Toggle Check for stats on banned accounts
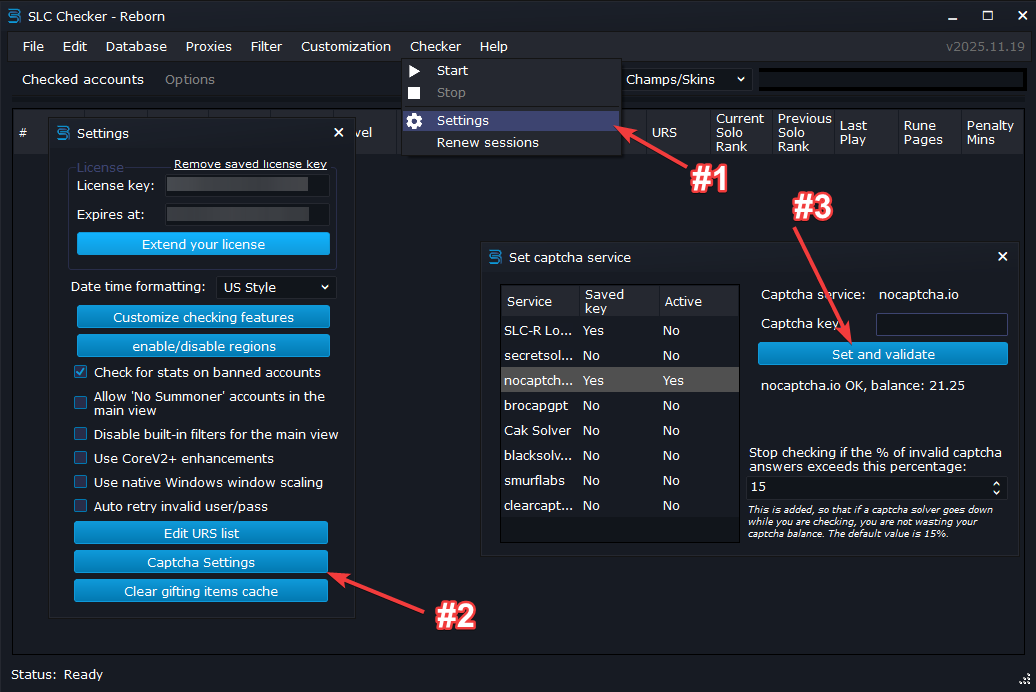This screenshot has width=1036, height=692. pyautogui.click(x=81, y=372)
